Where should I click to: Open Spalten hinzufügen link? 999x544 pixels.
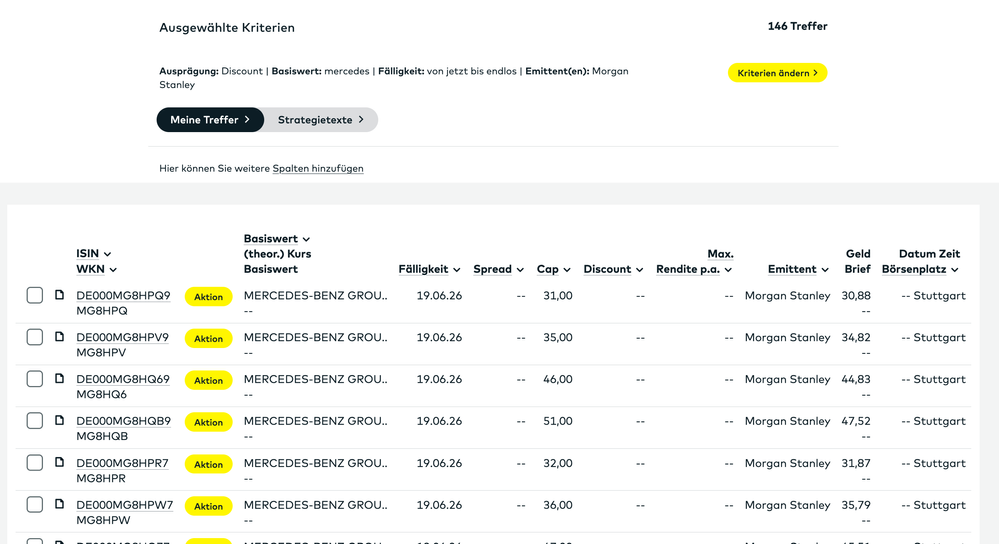(x=318, y=169)
